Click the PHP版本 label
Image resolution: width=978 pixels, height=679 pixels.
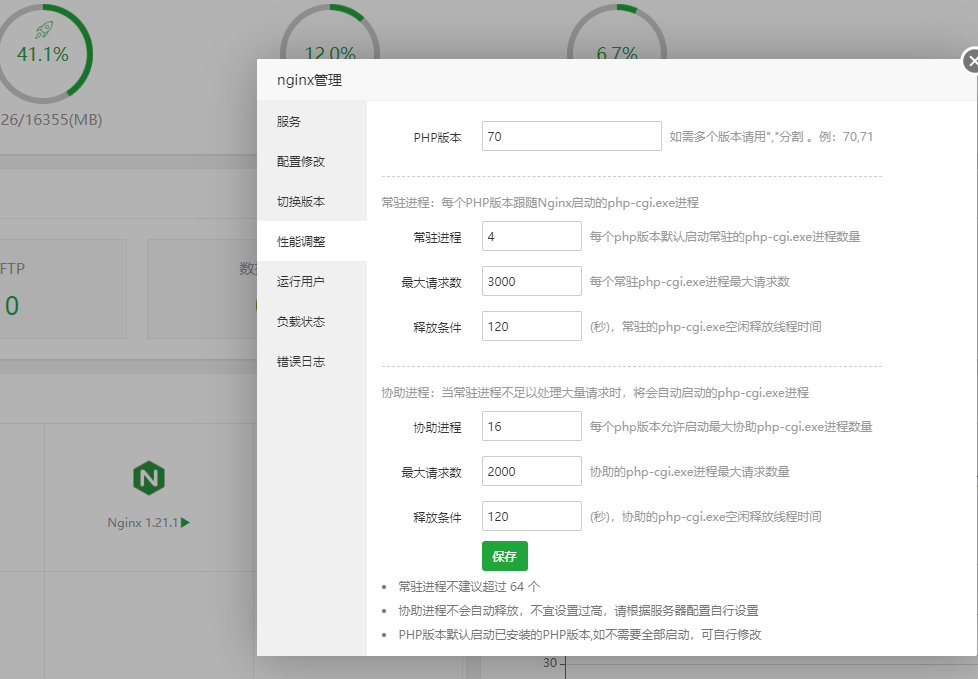coord(437,137)
